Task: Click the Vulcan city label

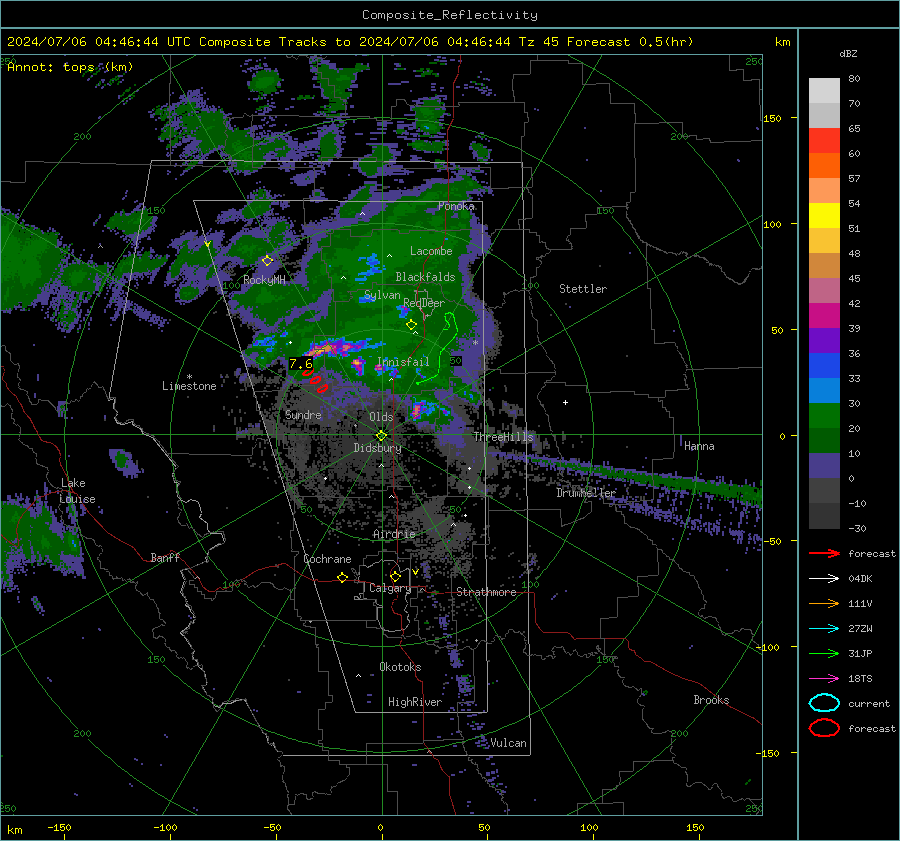Action: (508, 743)
